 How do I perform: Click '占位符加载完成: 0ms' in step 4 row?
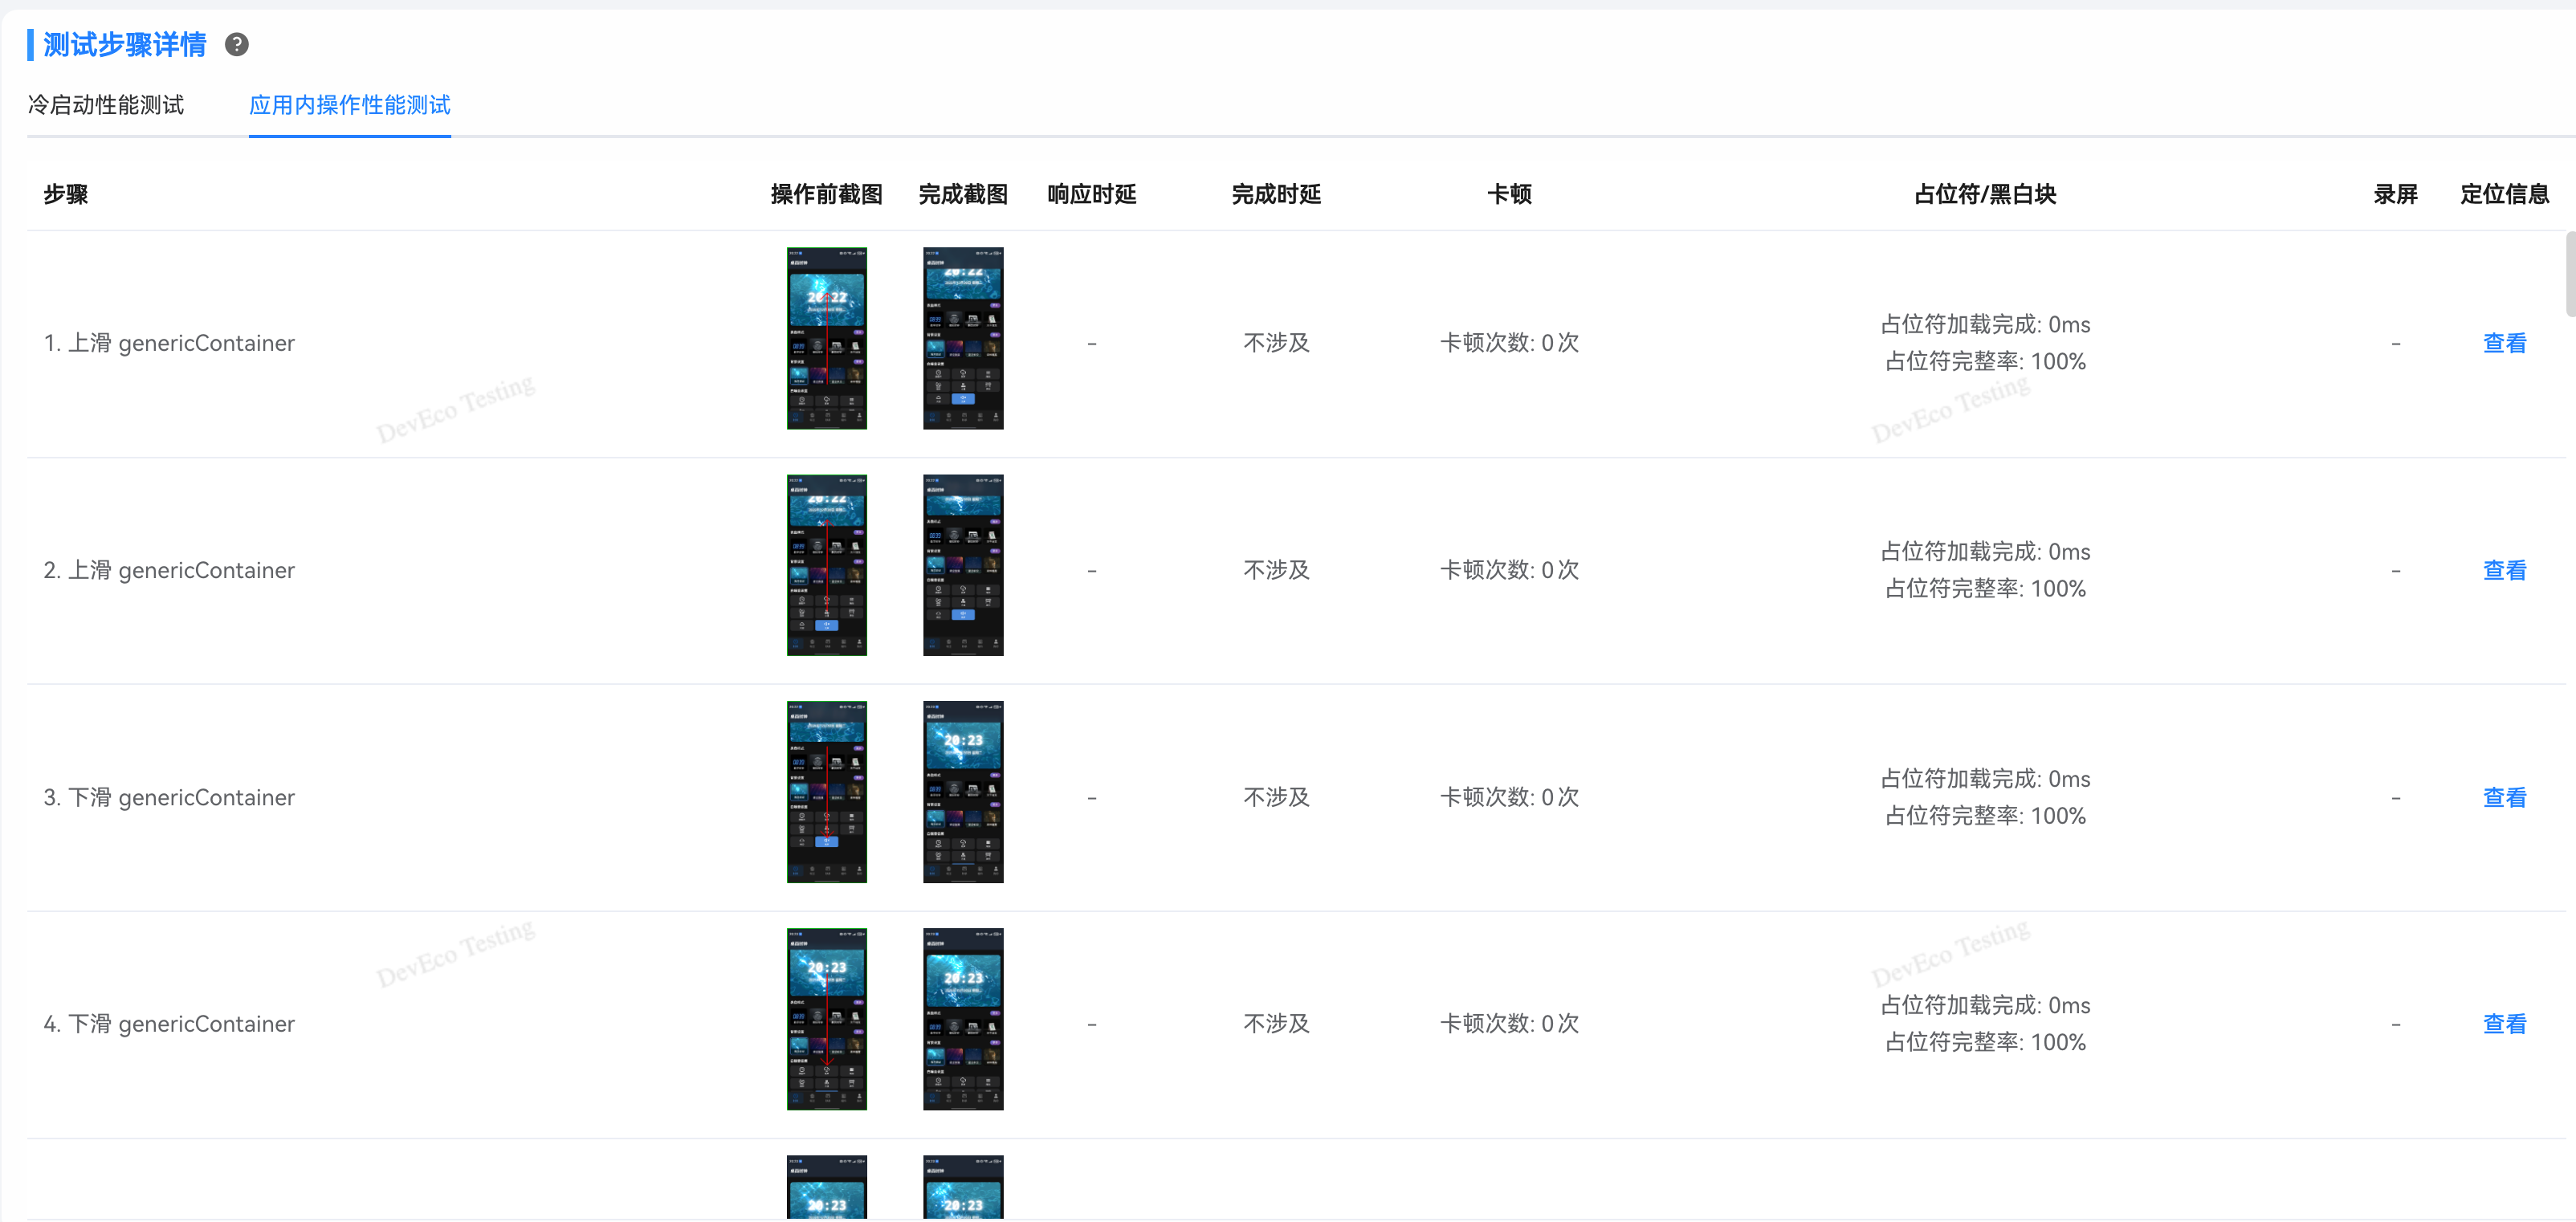(x=1985, y=1006)
